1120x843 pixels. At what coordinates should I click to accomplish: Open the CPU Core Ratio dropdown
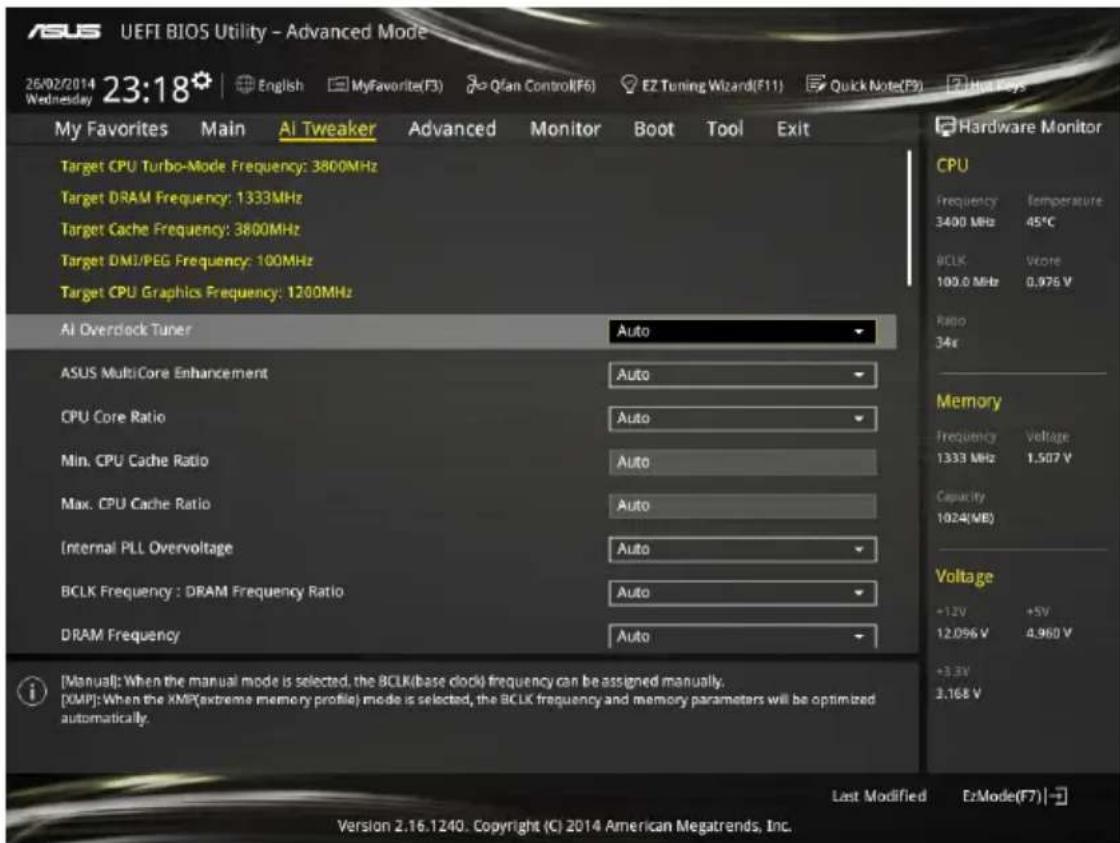click(x=742, y=418)
